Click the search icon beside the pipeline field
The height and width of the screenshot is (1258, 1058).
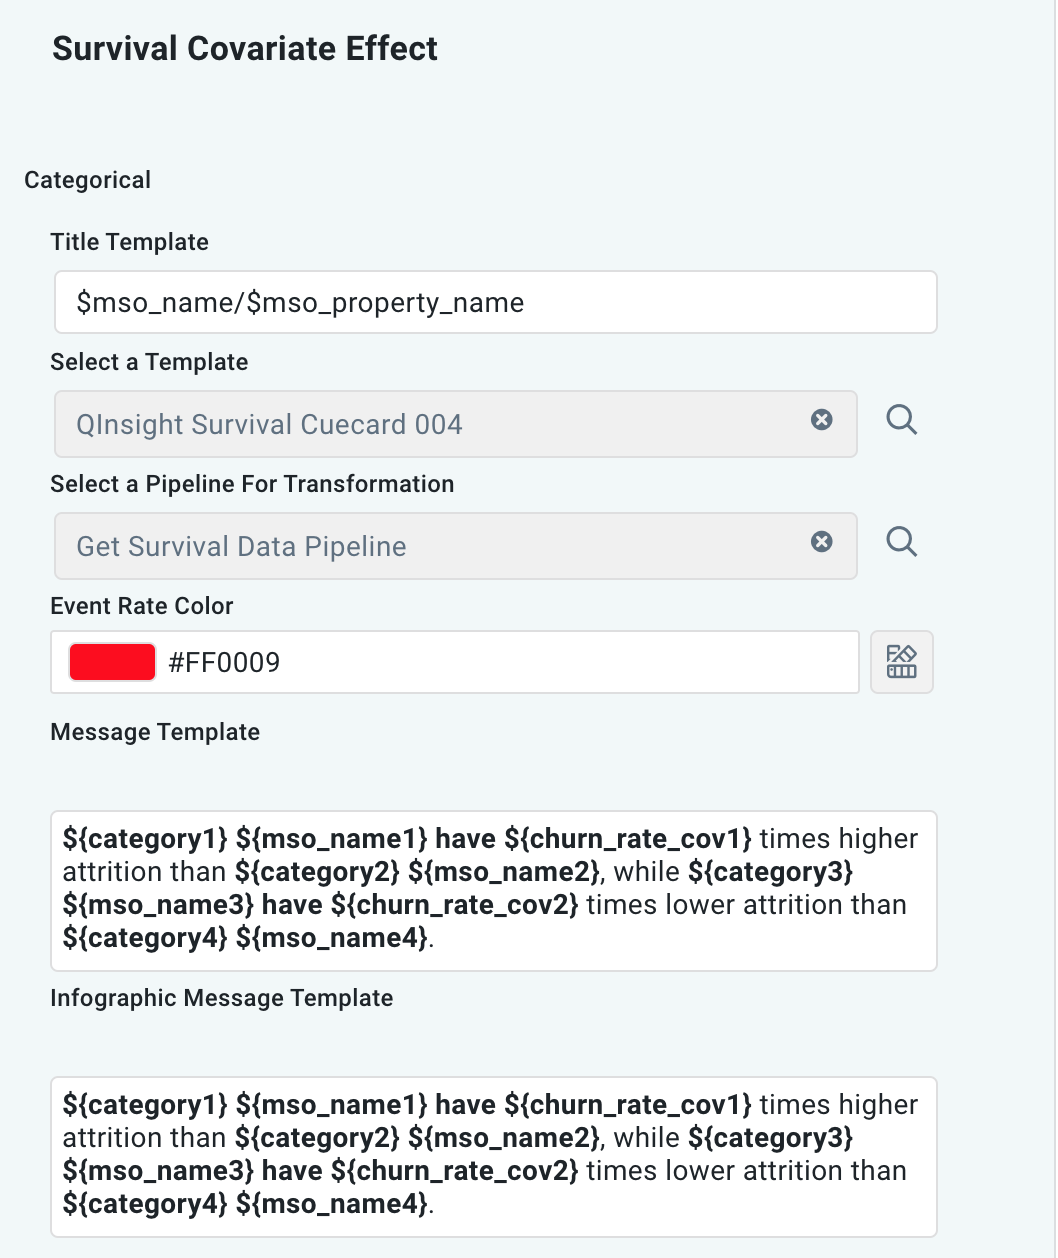901,542
